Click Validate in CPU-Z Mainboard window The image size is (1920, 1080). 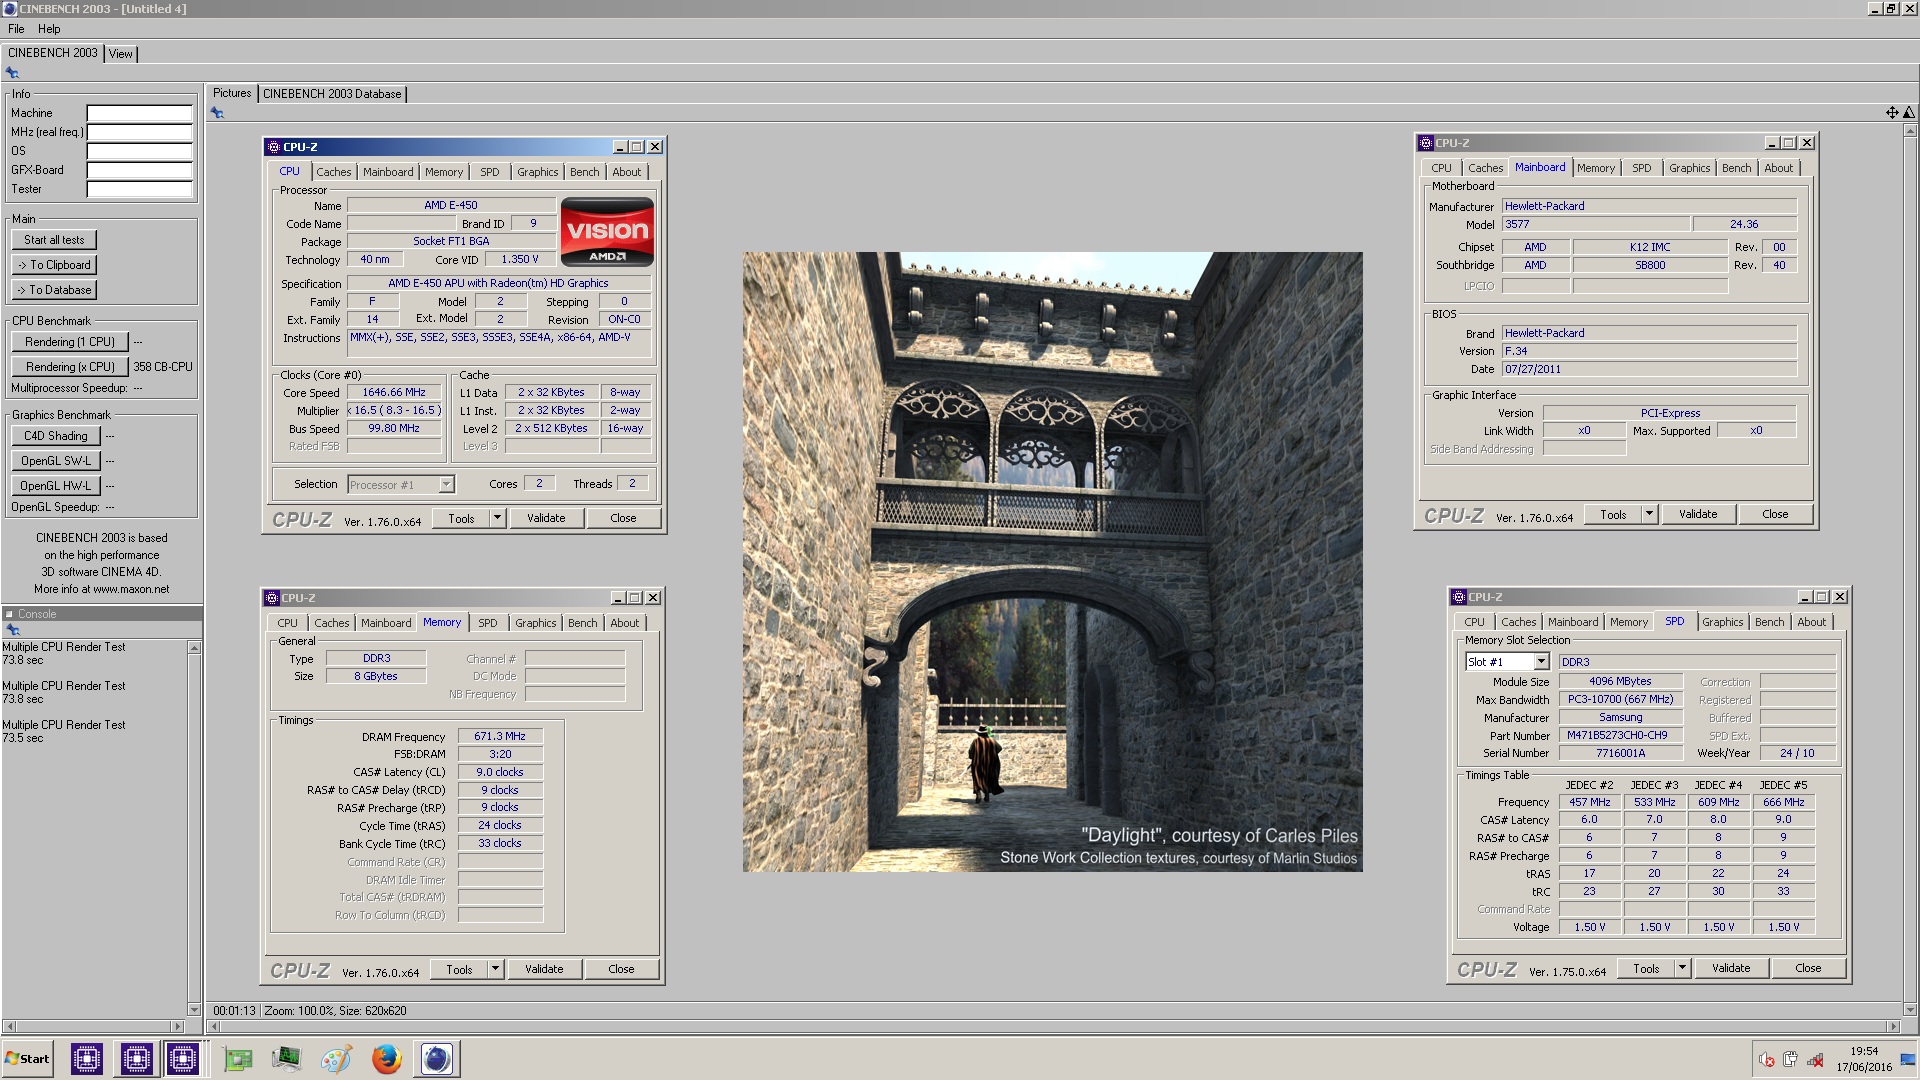click(1698, 514)
